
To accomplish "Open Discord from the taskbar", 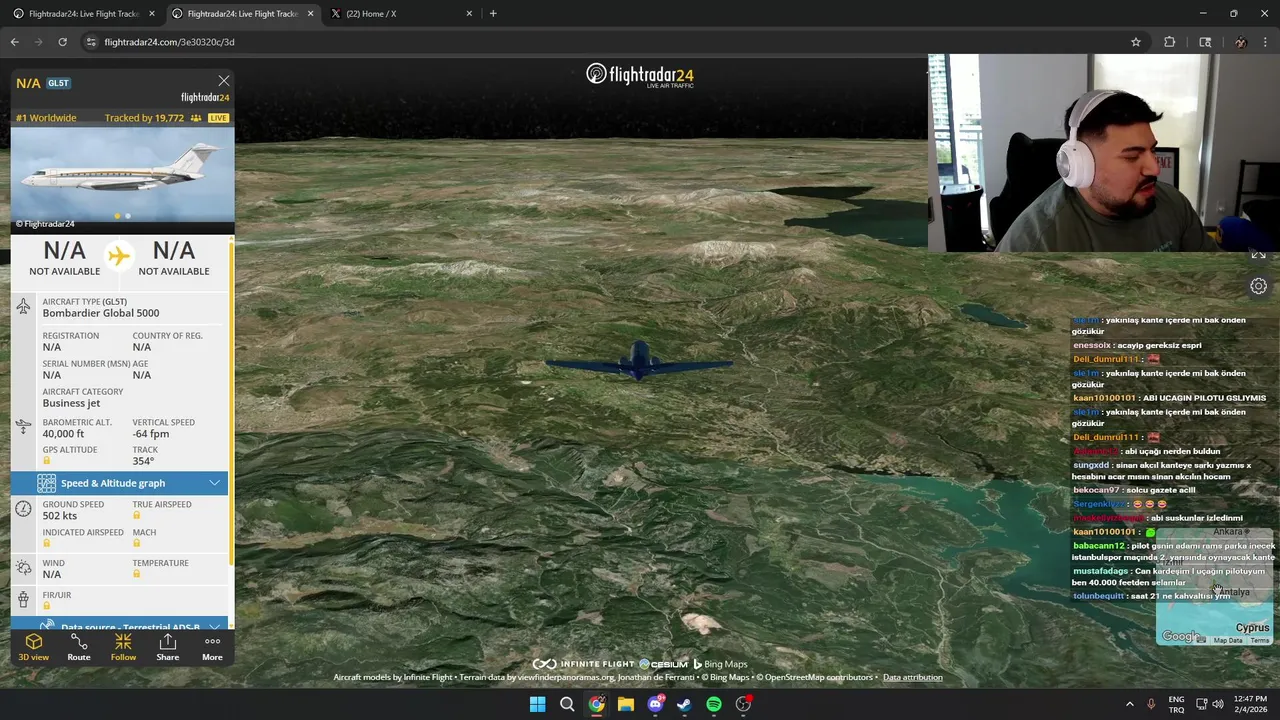I will point(655,704).
